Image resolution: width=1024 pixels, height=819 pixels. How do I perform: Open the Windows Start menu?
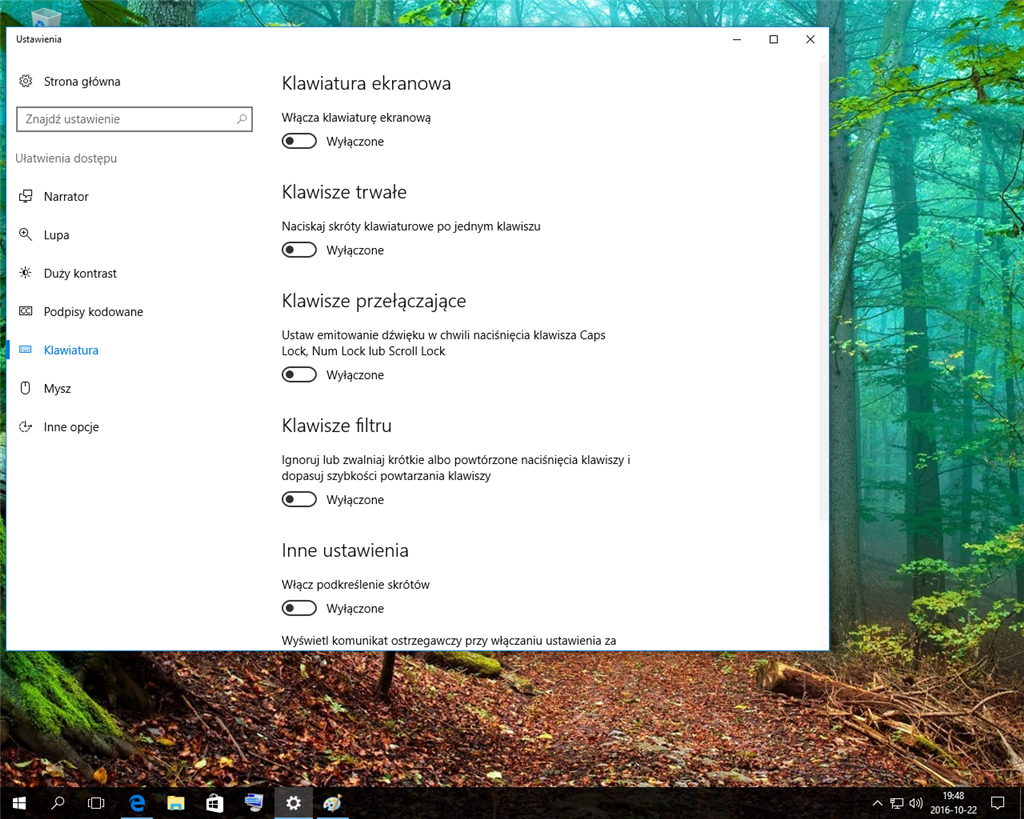(x=19, y=803)
